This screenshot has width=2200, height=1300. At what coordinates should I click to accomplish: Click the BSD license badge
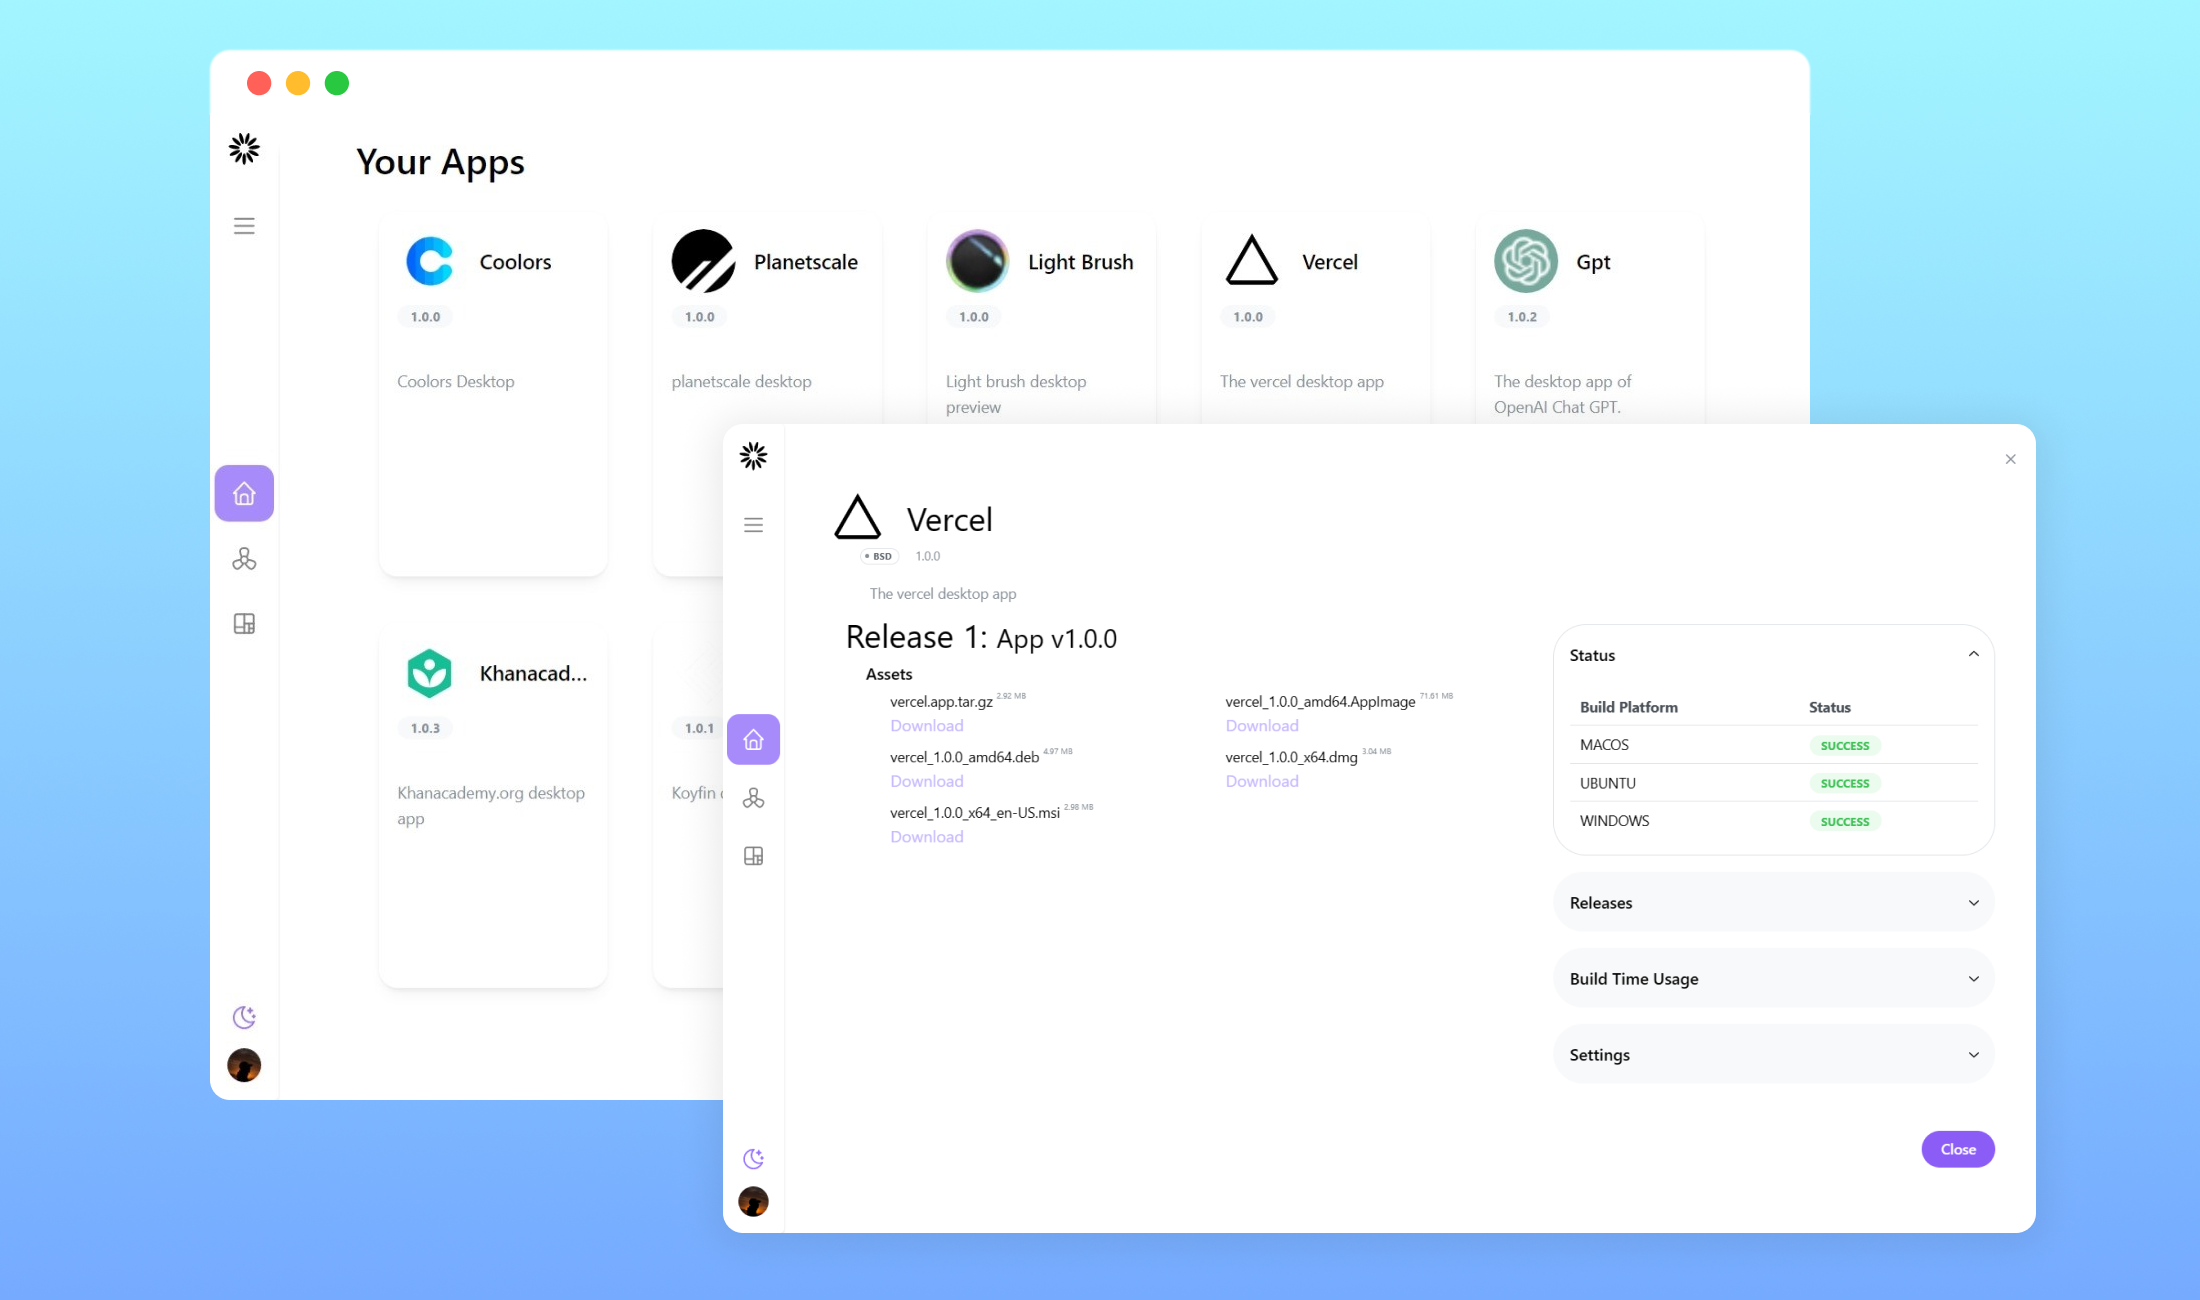click(879, 556)
